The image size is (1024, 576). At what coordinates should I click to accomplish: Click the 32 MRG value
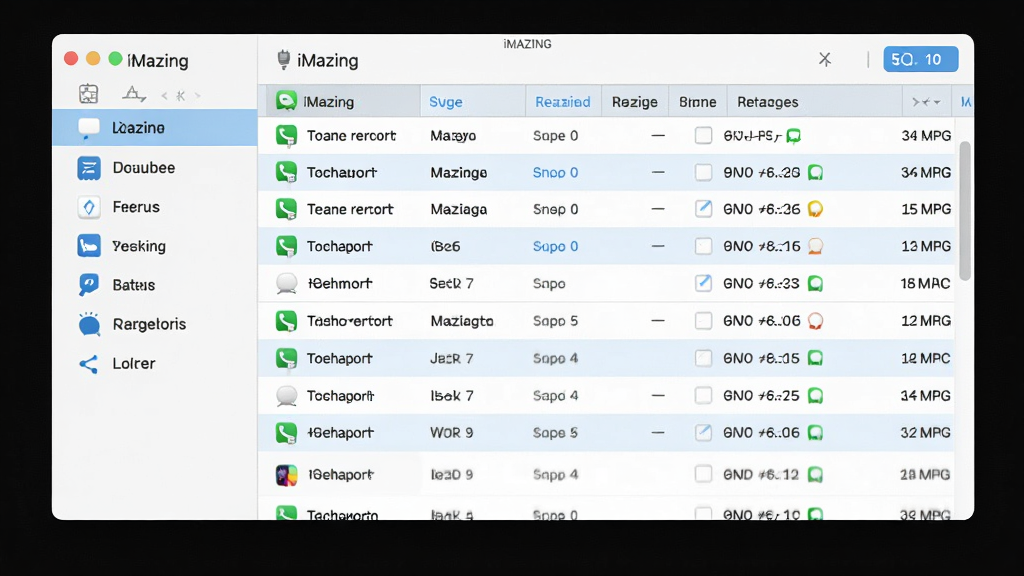[925, 432]
